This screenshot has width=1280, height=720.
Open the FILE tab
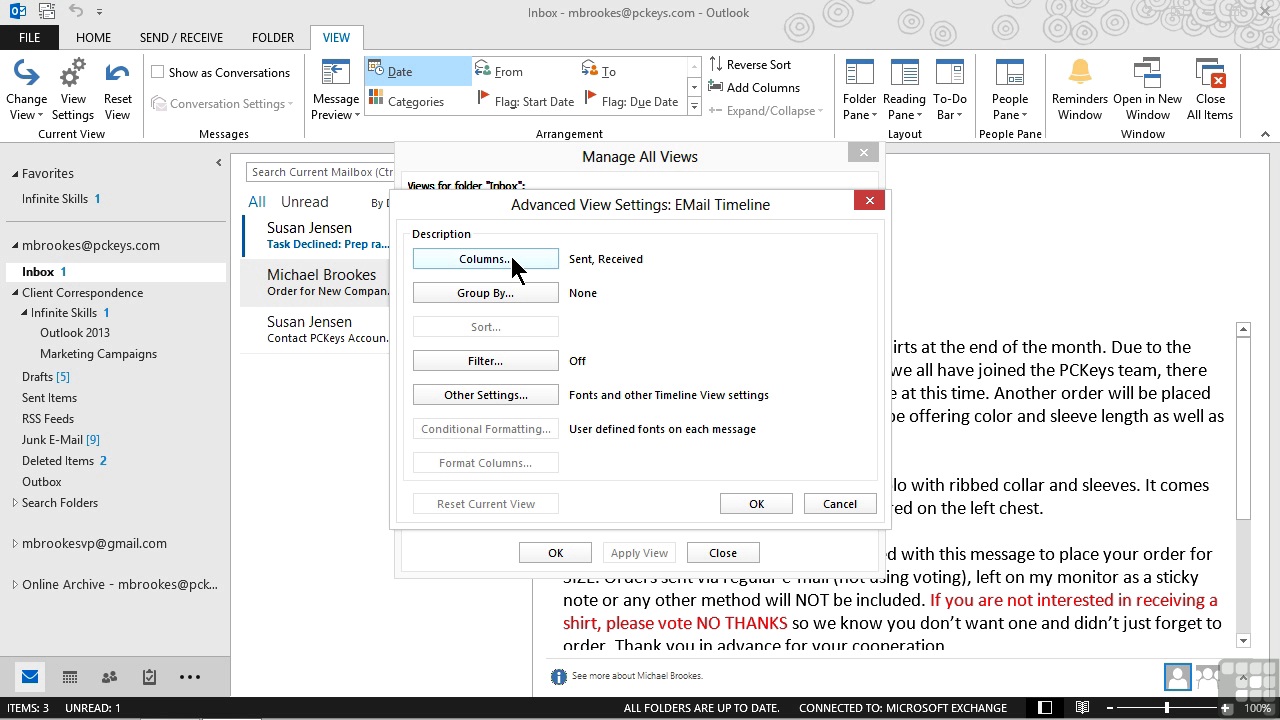tap(29, 37)
